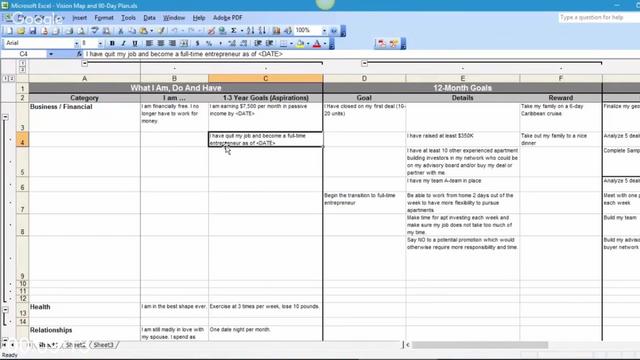Image resolution: width=640 pixels, height=360 pixels.
Task: Save the workbook with the floppy disk icon
Action: (x=33, y=31)
